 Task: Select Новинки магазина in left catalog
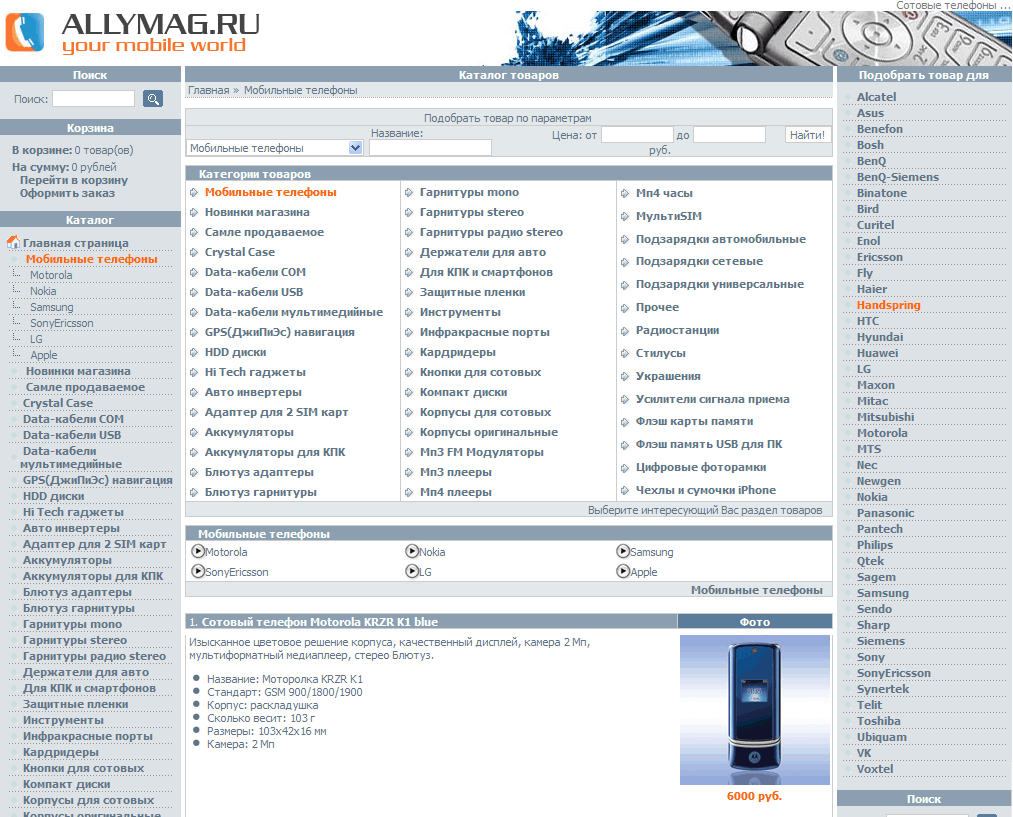(x=78, y=371)
